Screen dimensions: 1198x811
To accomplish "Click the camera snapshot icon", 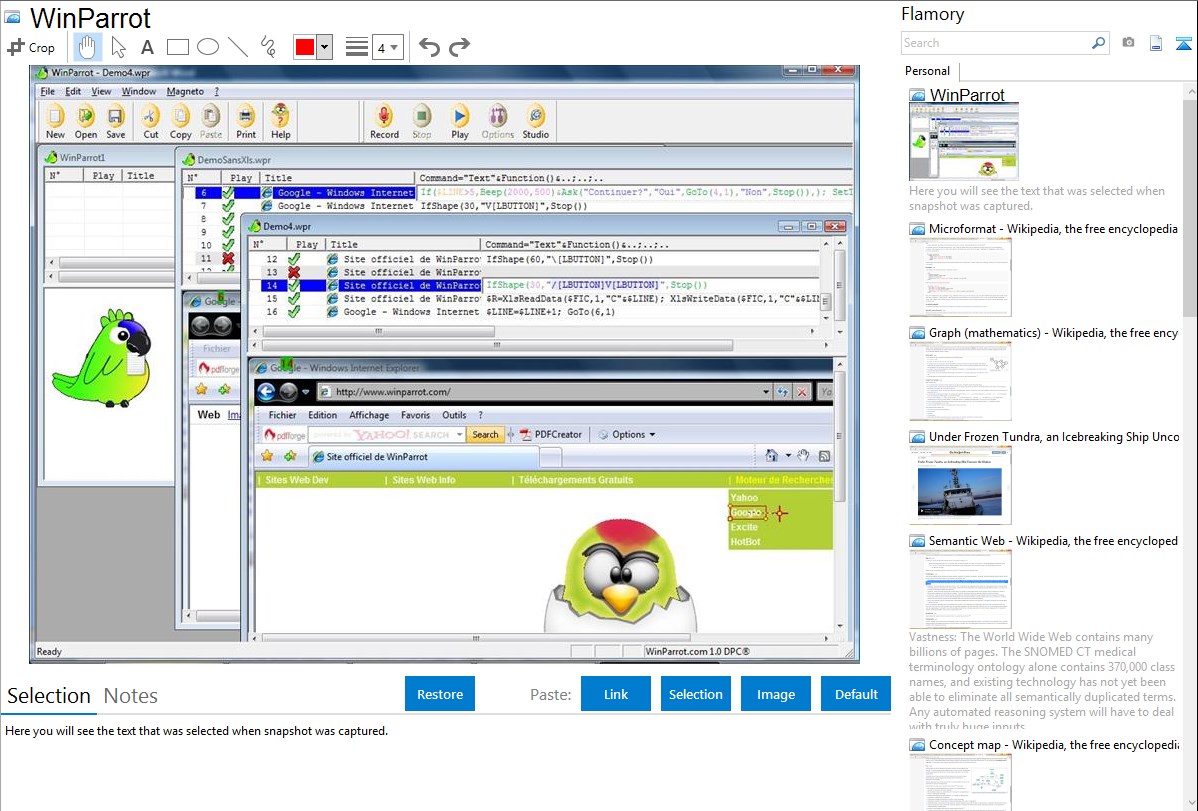I will (x=1128, y=43).
